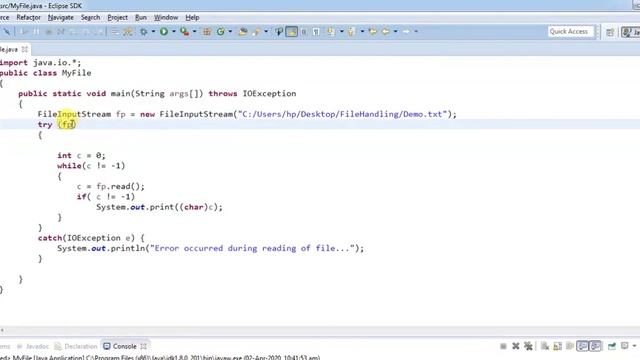Screen dimensions: 640x360
Task: Close the MyFile.java editor tab
Action: pyautogui.click(x=24, y=49)
